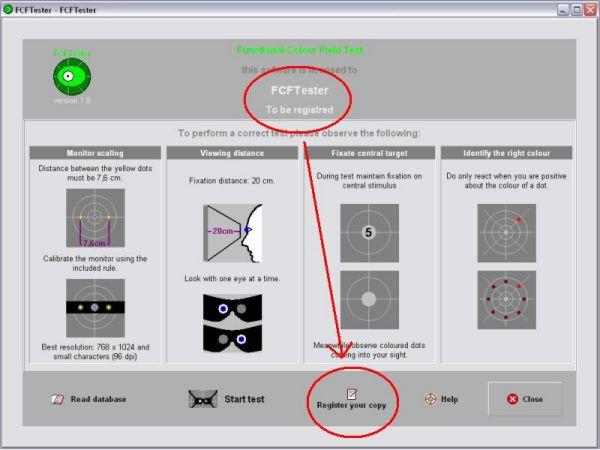Click the red X icon on Close
The width and height of the screenshot is (600, 450).
(x=512, y=399)
